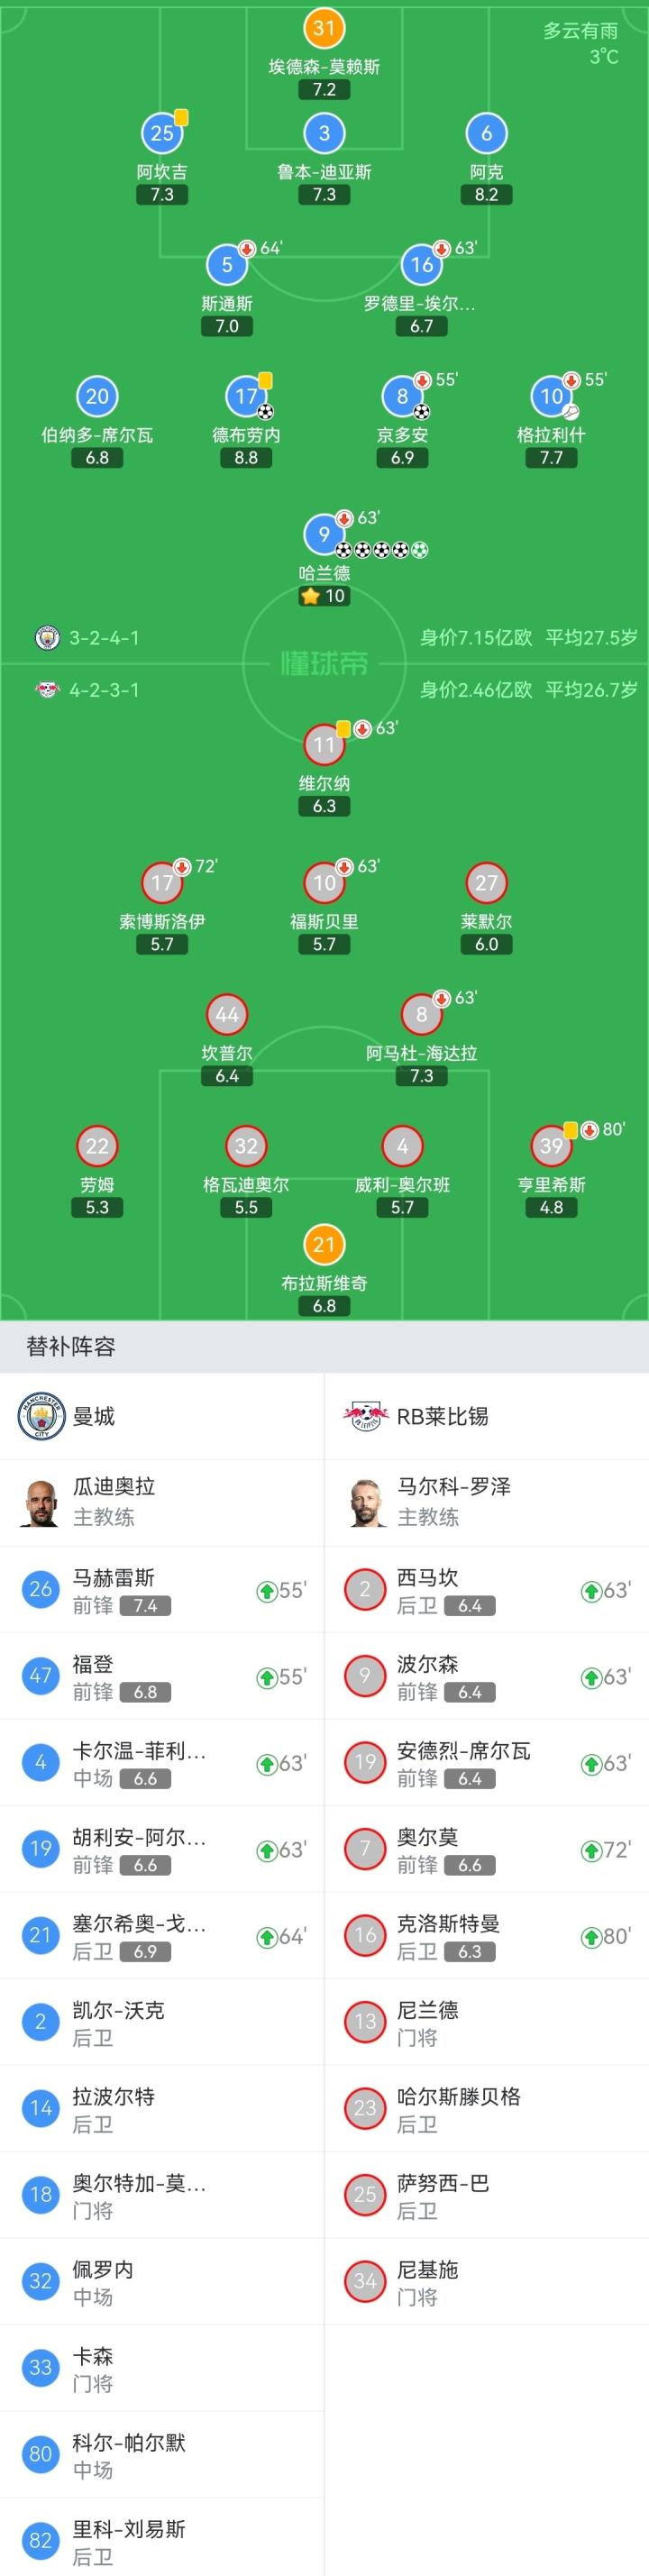Open goalkeeper Ederson's number 31 icon
This screenshot has height=2576, width=649.
(323, 28)
